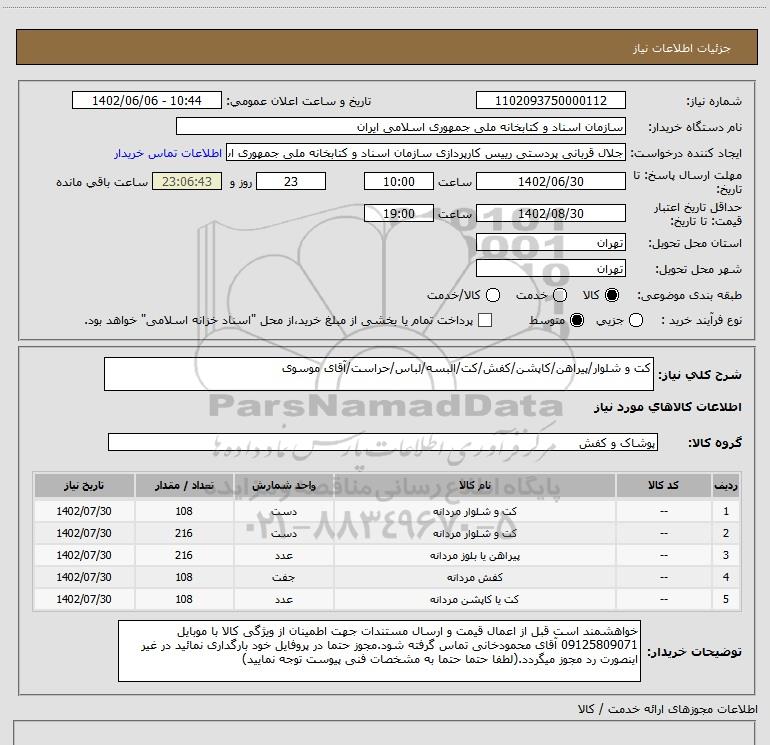Click announcement date field 1402/06/06 - 10:44
The height and width of the screenshot is (745, 770).
tap(147, 100)
